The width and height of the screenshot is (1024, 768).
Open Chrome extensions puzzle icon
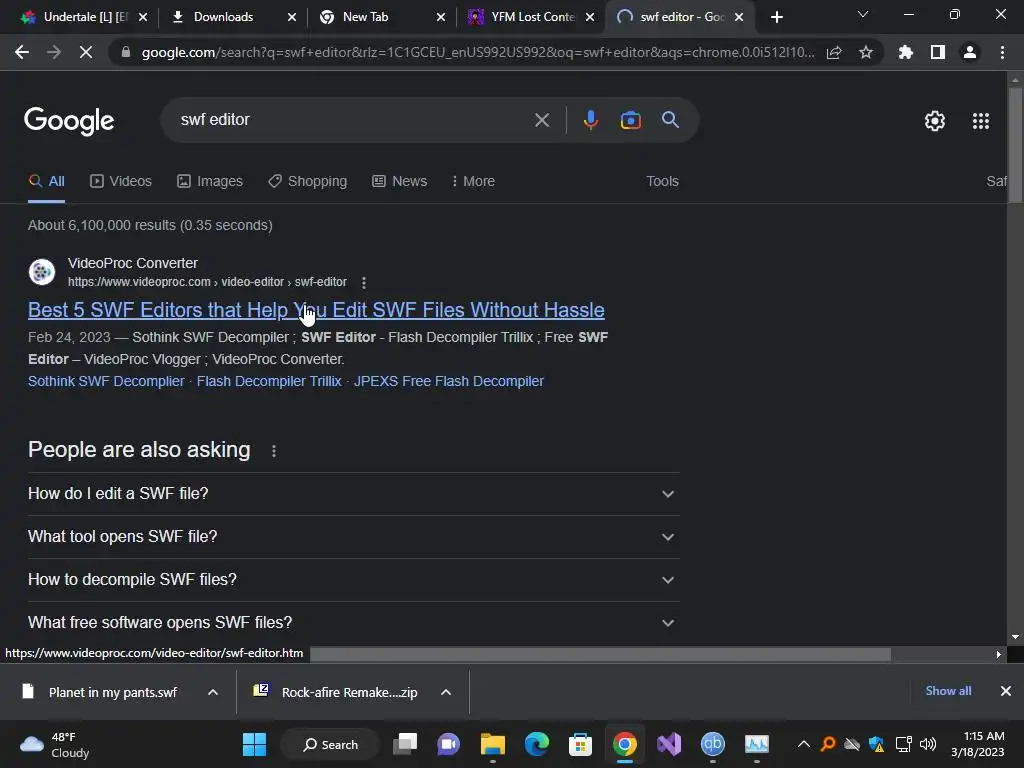tap(905, 52)
